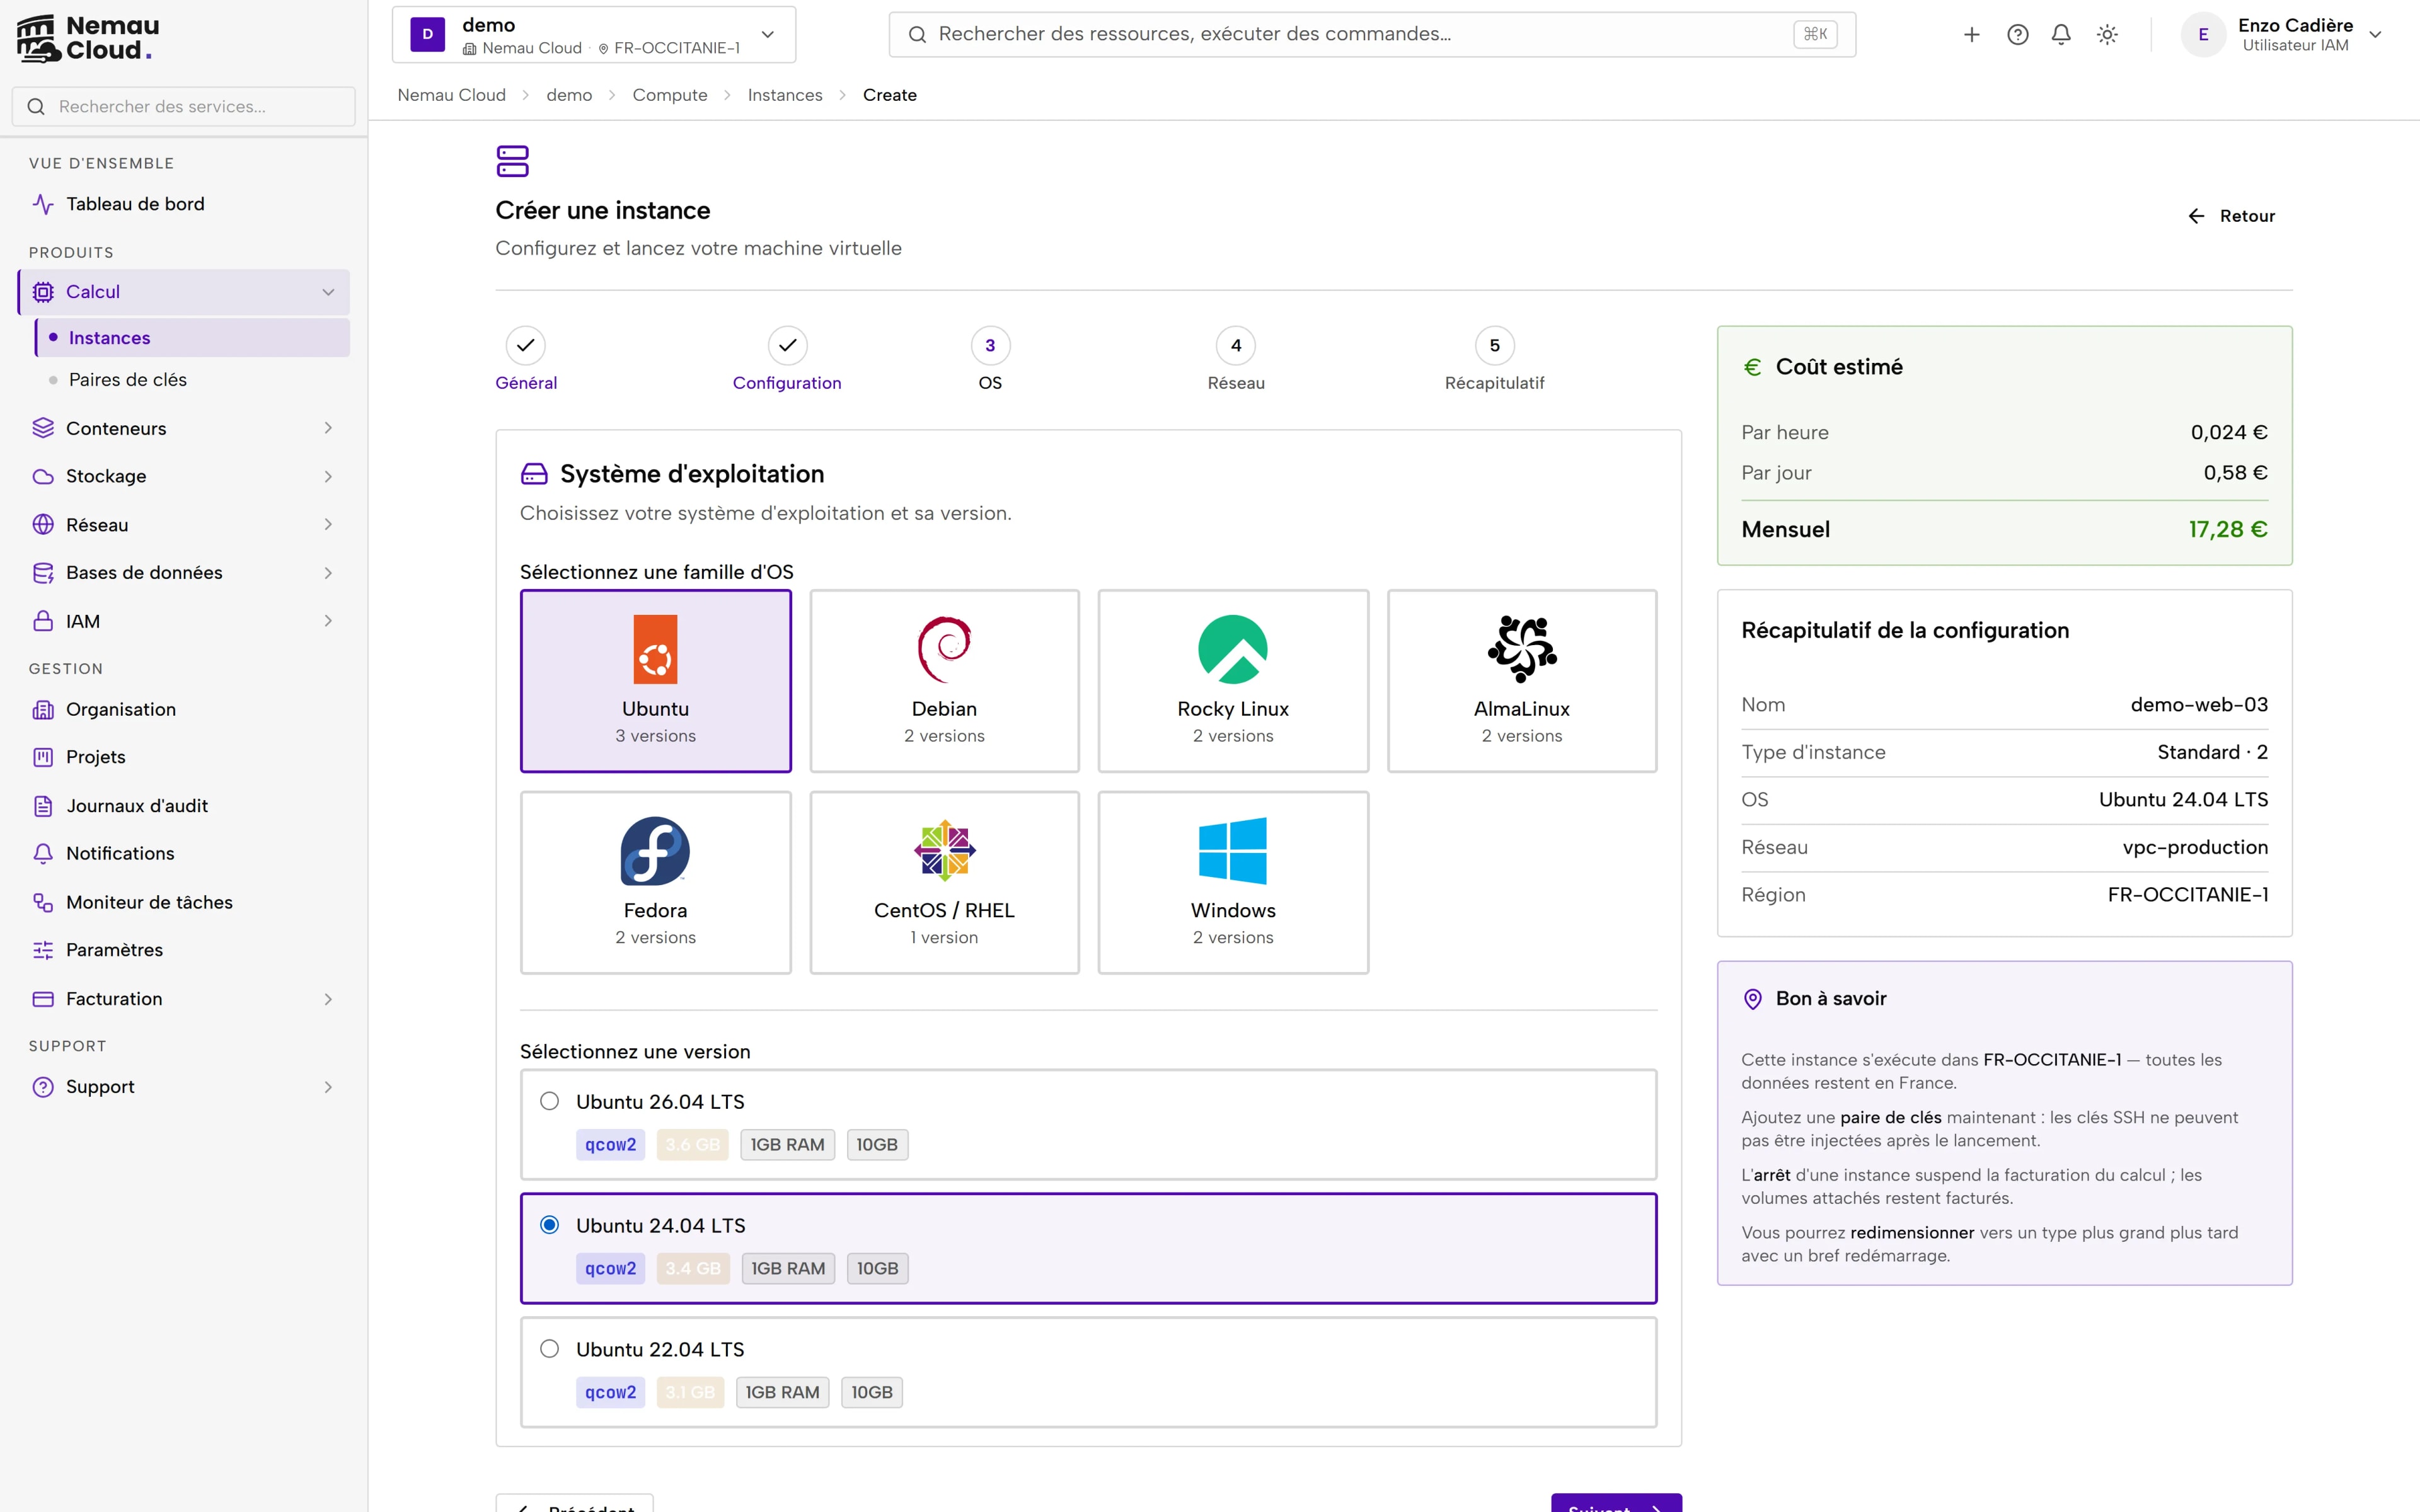Viewport: 2420px width, 1512px height.
Task: Open the notifications bell in header
Action: click(2061, 35)
